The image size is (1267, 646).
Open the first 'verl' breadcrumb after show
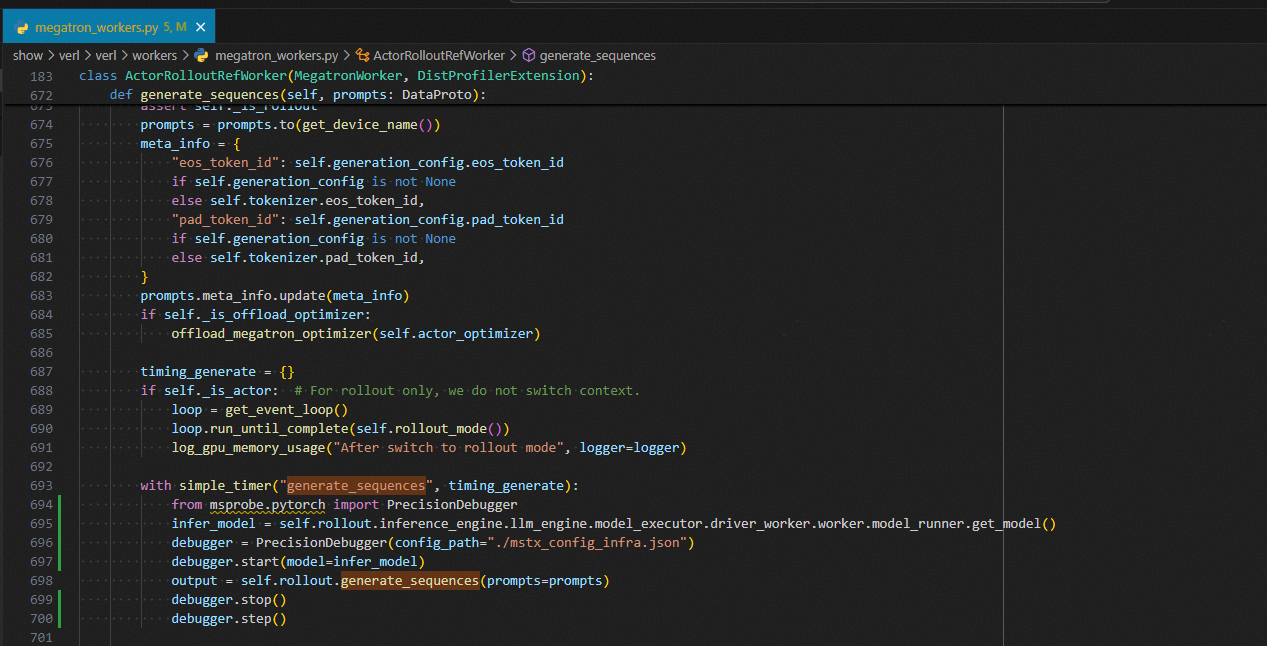69,56
